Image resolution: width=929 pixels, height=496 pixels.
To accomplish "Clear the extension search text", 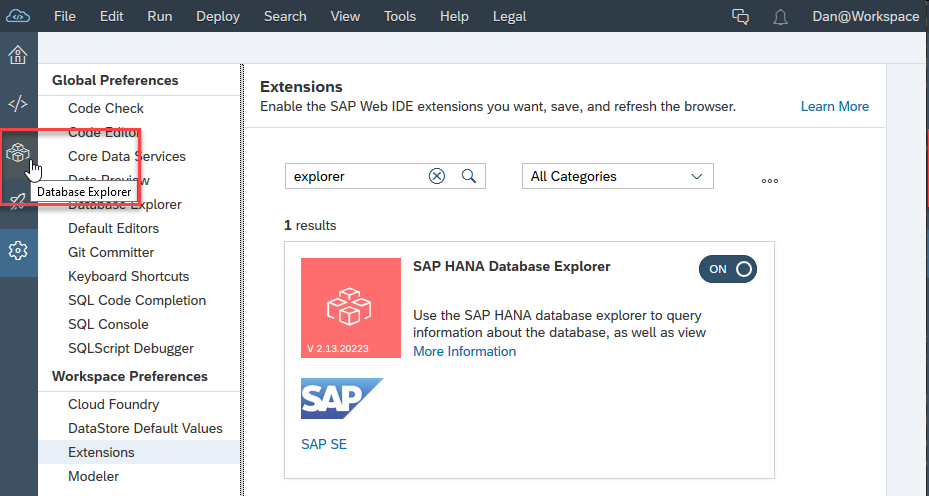I will pyautogui.click(x=437, y=176).
